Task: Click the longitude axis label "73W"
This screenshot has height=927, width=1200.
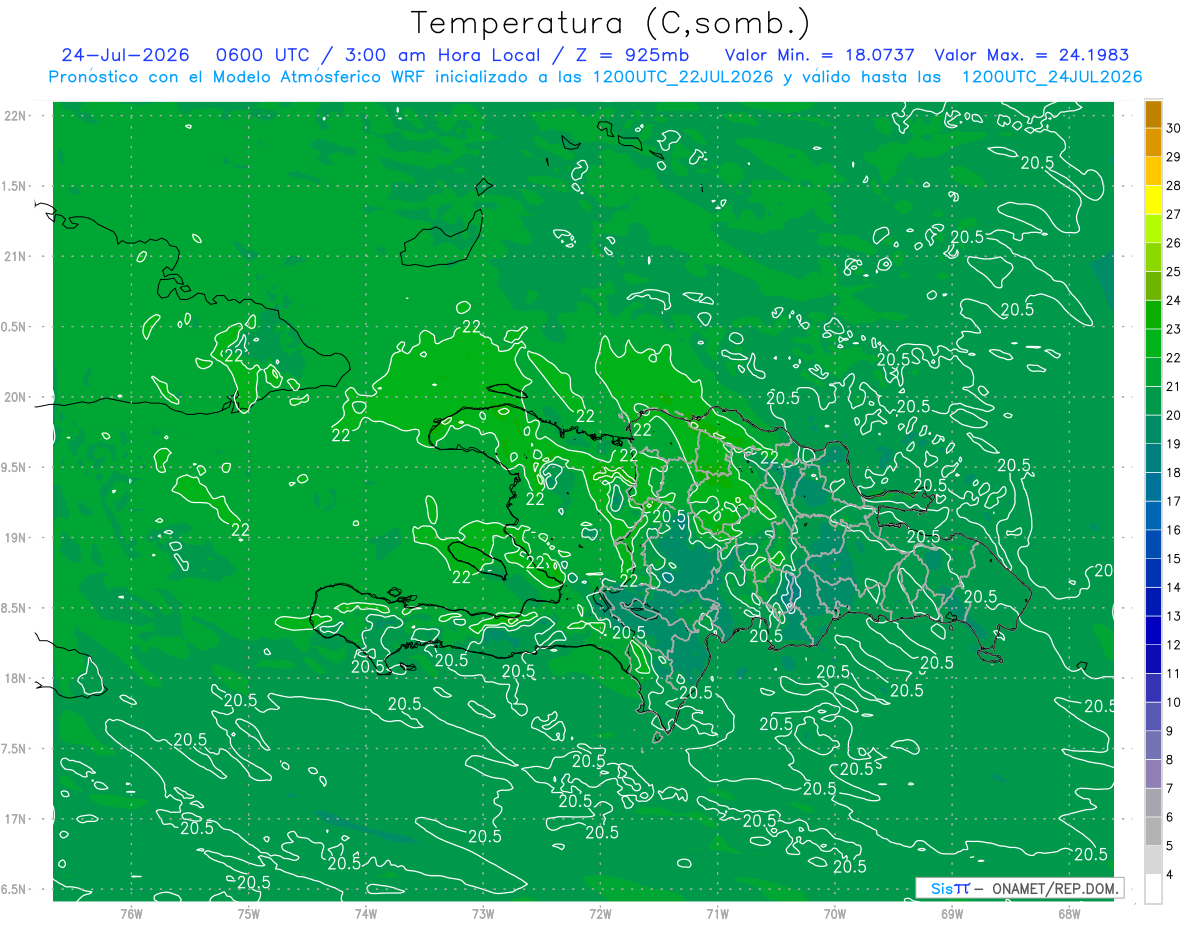Action: 483,913
